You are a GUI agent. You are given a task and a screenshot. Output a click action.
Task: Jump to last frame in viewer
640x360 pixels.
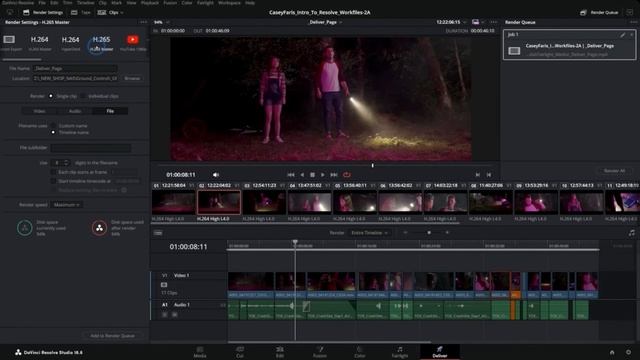point(333,175)
